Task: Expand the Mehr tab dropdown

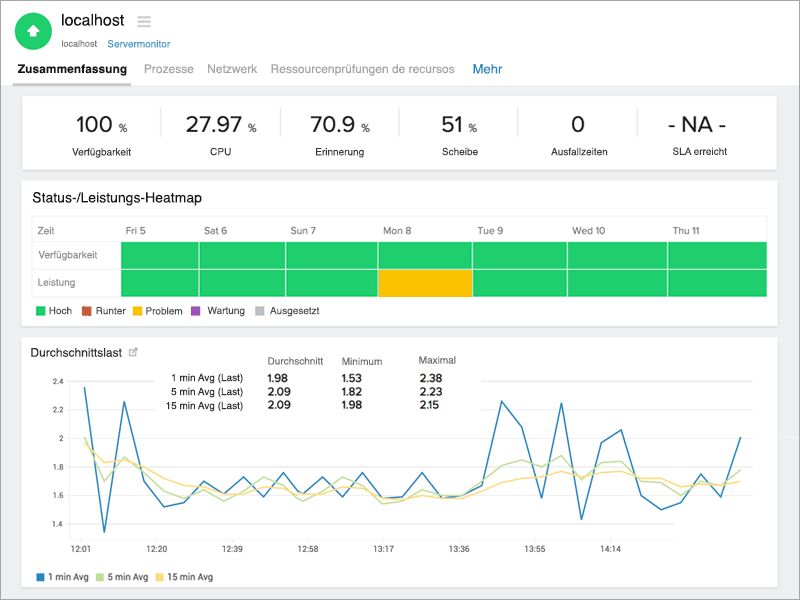Action: (487, 69)
